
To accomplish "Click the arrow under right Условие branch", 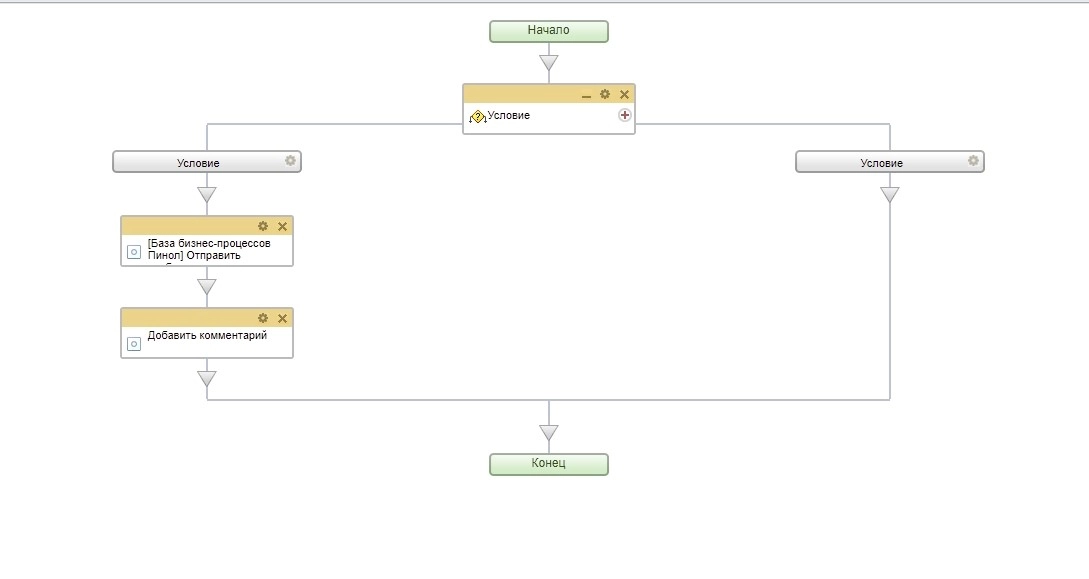I will click(889, 194).
